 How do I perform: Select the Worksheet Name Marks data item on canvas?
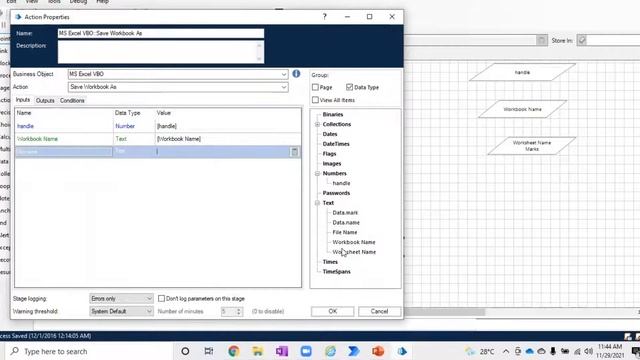pyautogui.click(x=532, y=146)
